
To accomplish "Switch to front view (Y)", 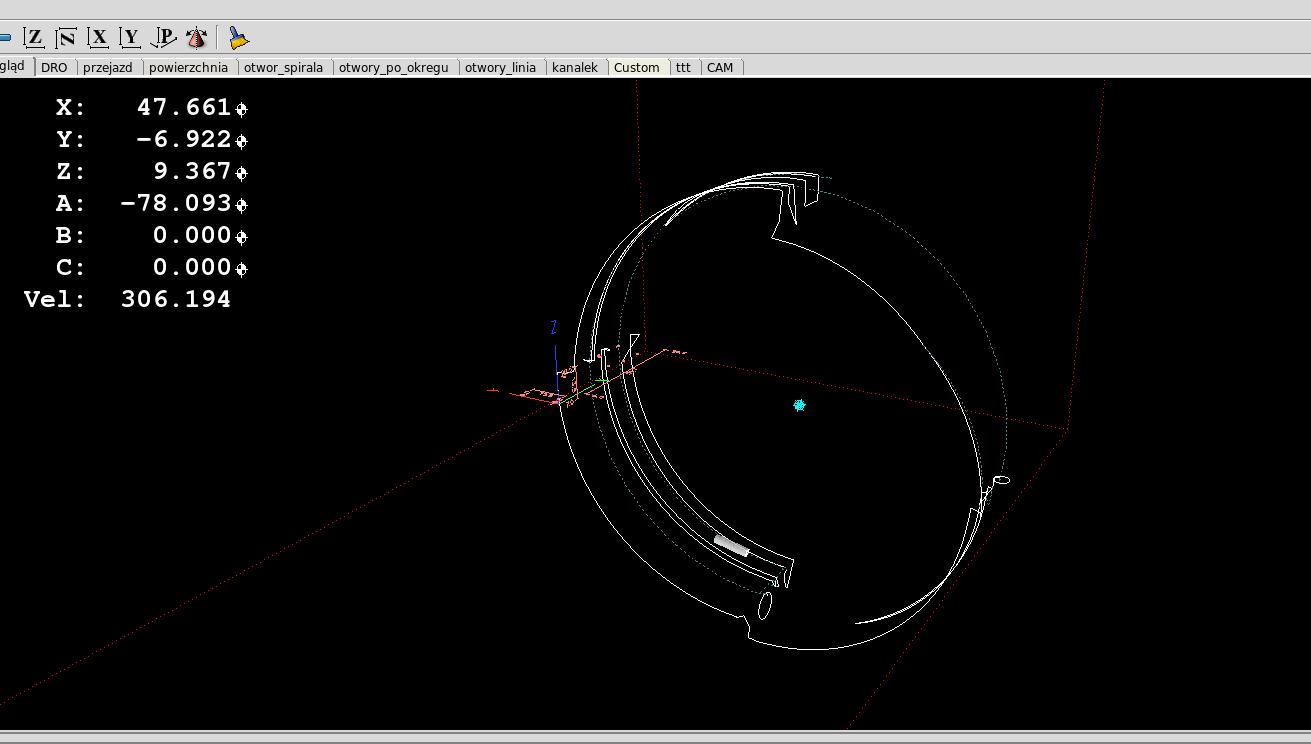I will click(130, 38).
